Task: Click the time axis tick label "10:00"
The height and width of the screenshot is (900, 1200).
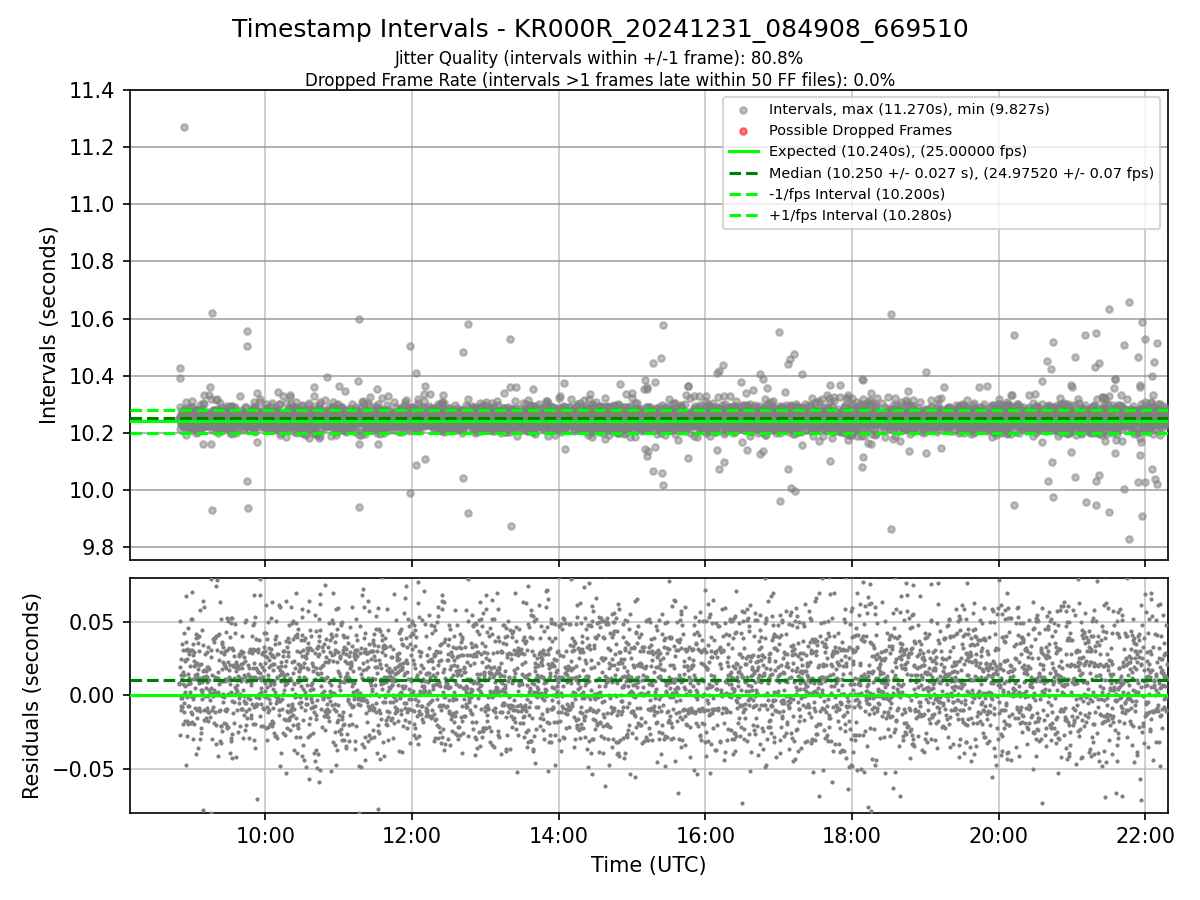Action: [265, 835]
